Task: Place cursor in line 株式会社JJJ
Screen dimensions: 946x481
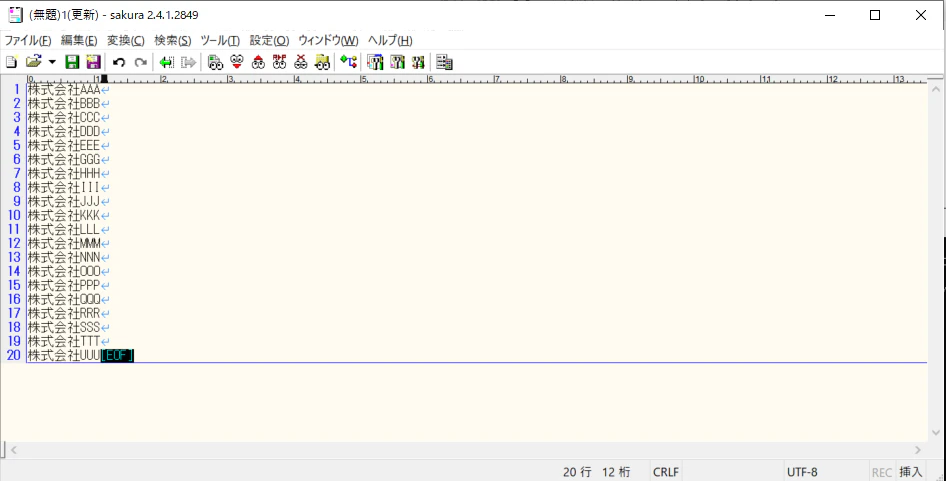Action: tap(64, 201)
